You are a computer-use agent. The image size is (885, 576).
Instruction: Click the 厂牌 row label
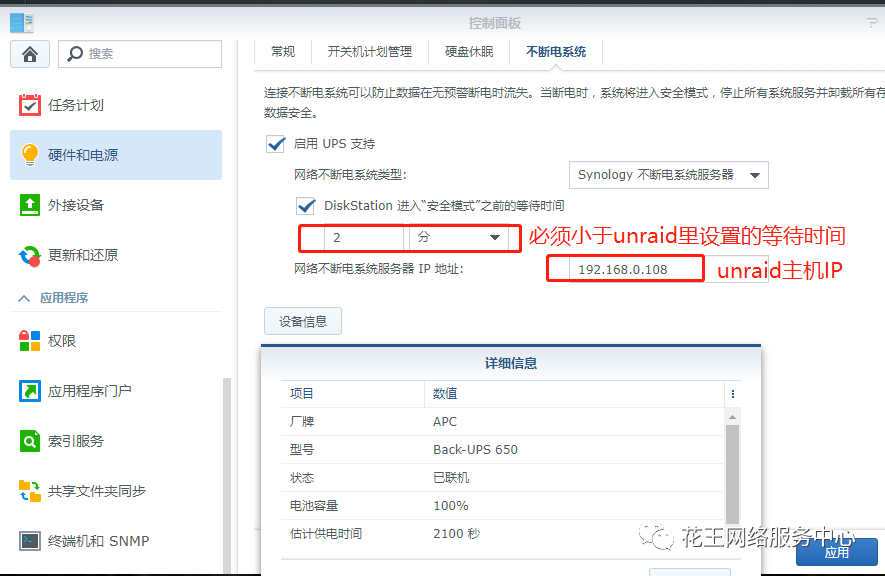[x=302, y=421]
